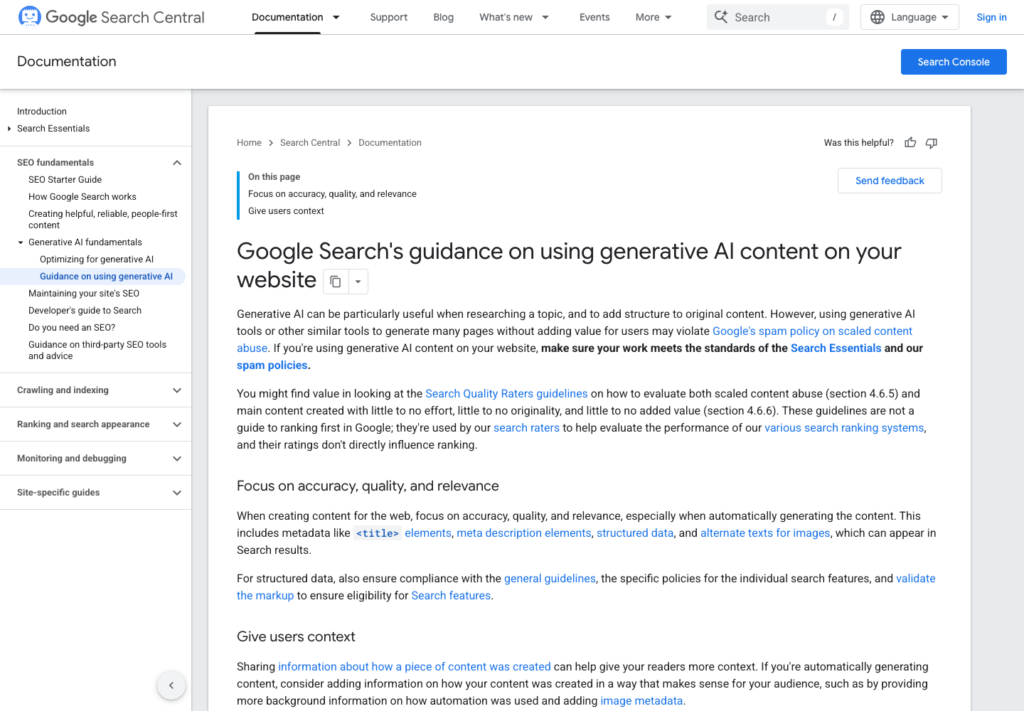Collapse the Generative AI fundamentals arrow
This screenshot has width=1024, height=711.
pos(20,242)
